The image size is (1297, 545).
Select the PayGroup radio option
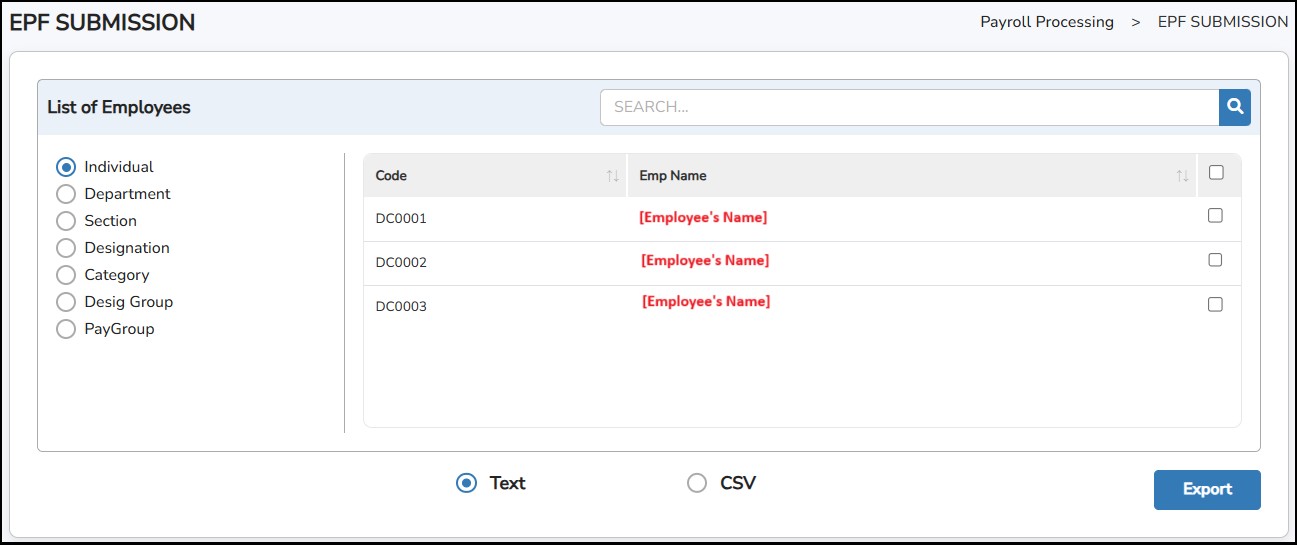coord(66,329)
